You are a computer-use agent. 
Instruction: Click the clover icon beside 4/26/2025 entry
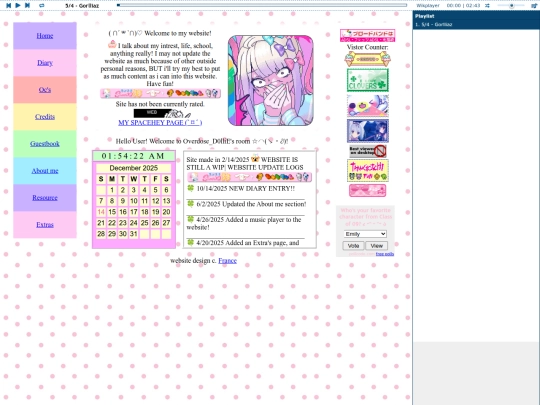click(x=190, y=219)
